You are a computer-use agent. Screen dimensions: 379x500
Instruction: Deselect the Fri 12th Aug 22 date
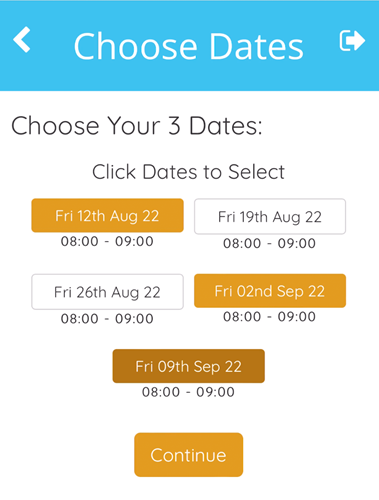tap(107, 215)
